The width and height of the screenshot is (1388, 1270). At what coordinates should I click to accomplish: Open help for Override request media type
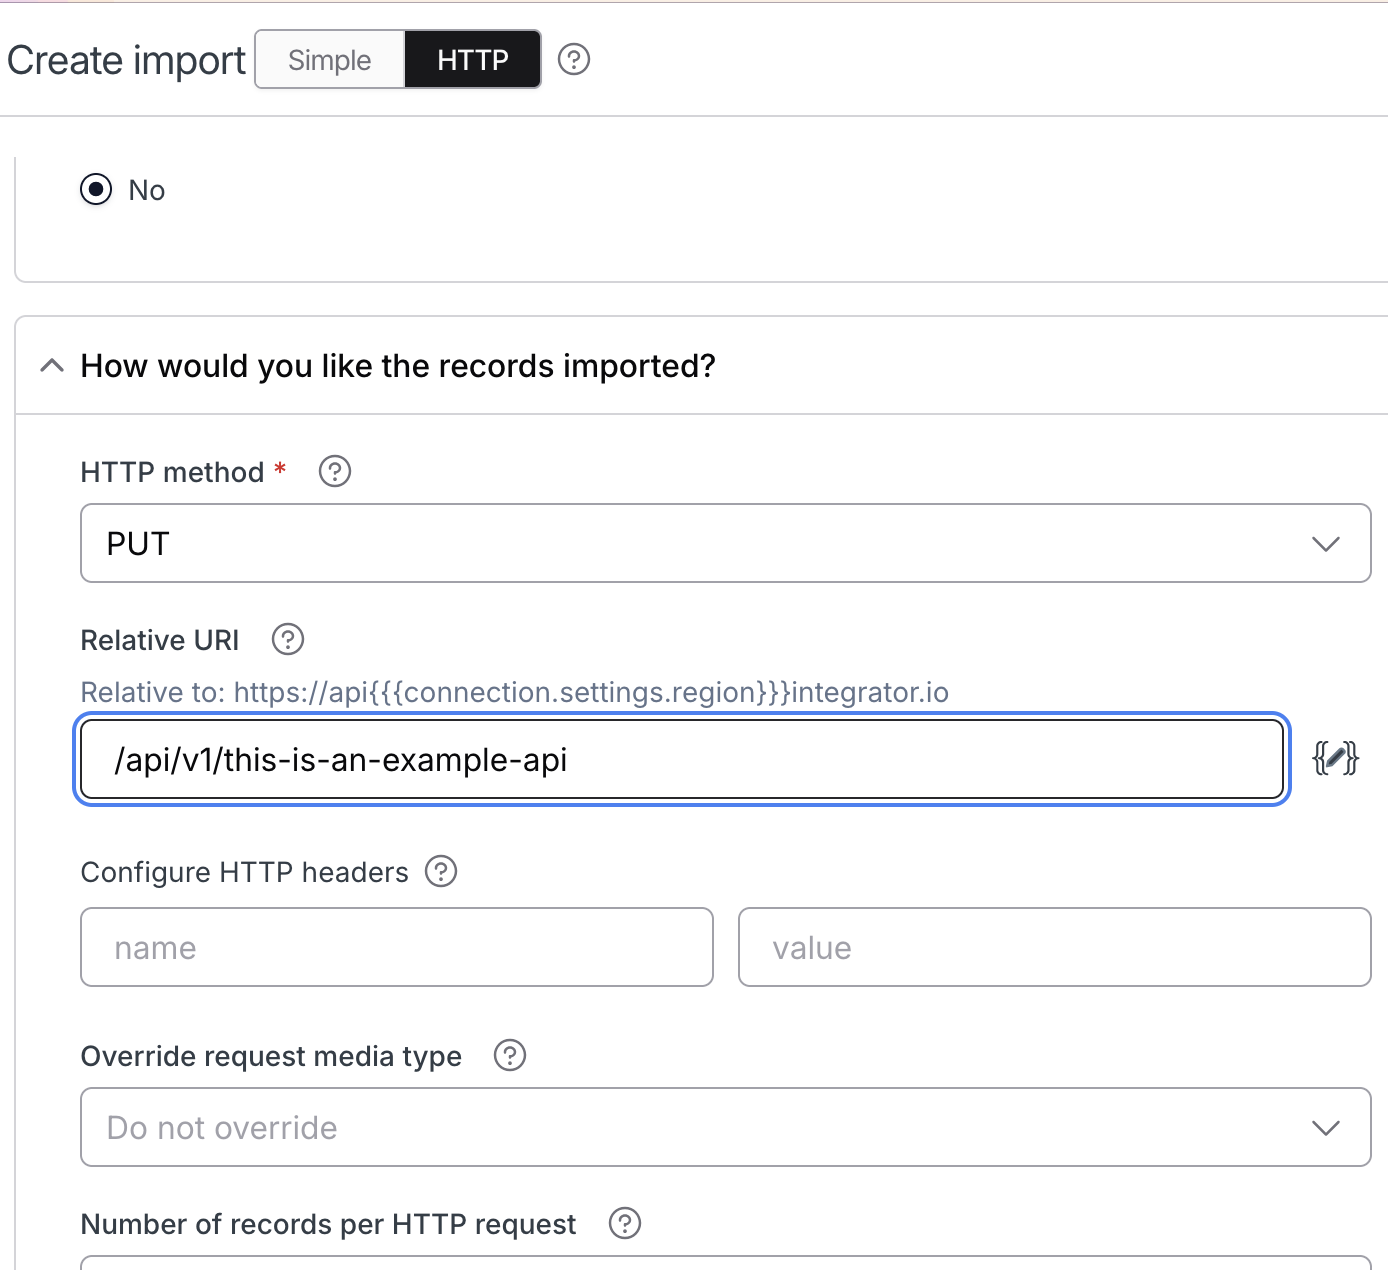point(510,1055)
